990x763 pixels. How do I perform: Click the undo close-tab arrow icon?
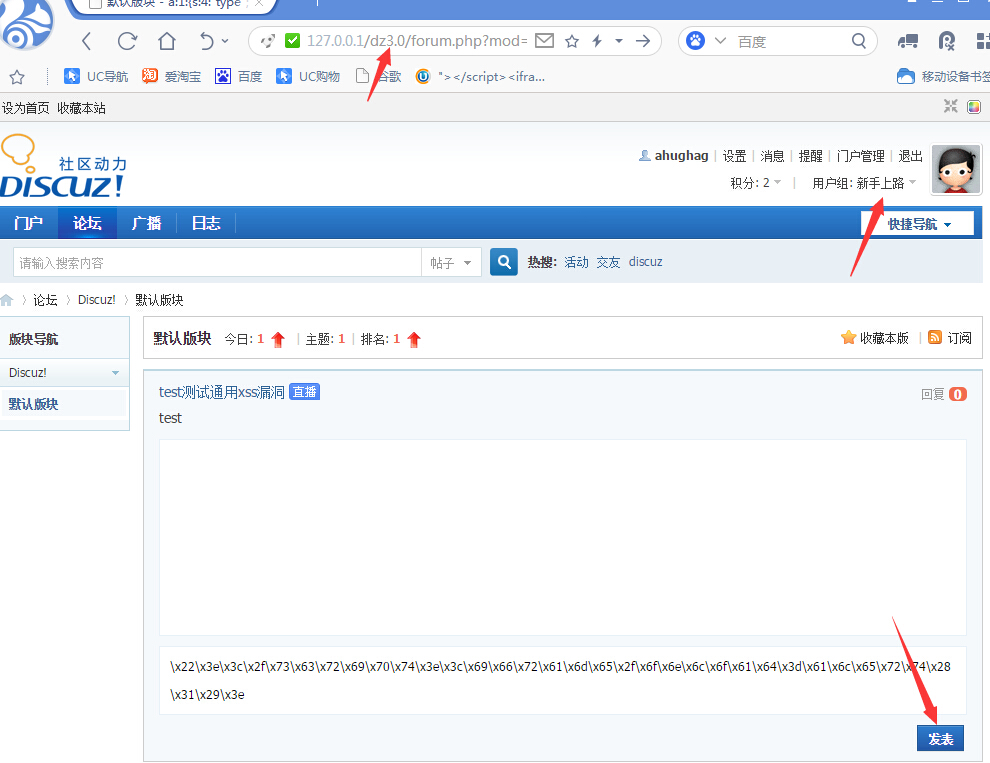(x=206, y=41)
